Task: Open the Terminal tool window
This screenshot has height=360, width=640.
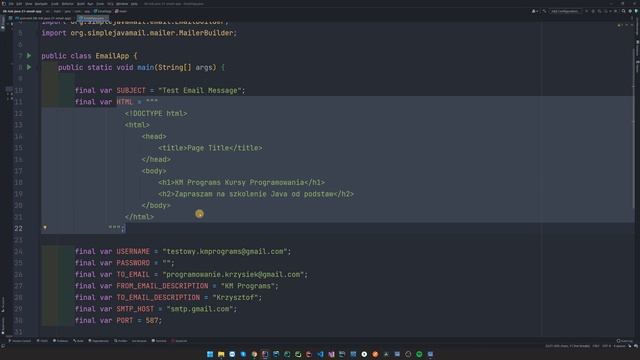Action: click(159, 341)
